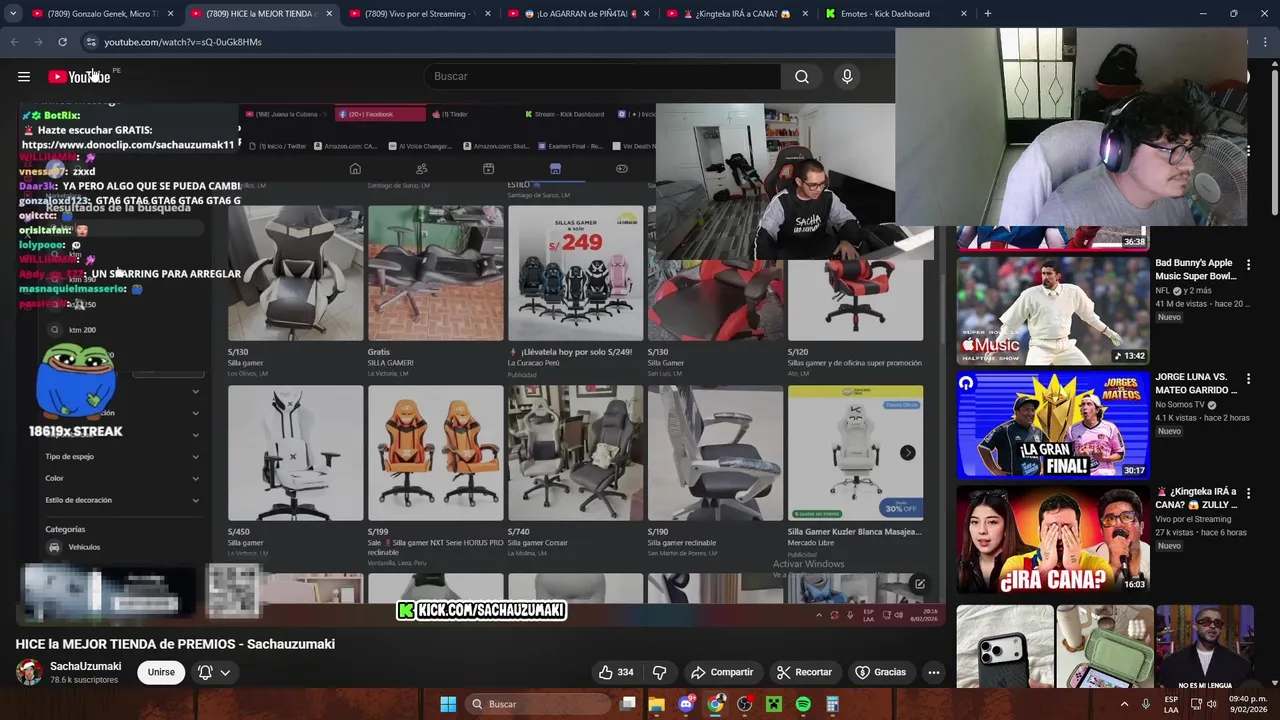Viewport: 1280px width, 720px height.
Task: Click the Compartir button
Action: click(722, 672)
